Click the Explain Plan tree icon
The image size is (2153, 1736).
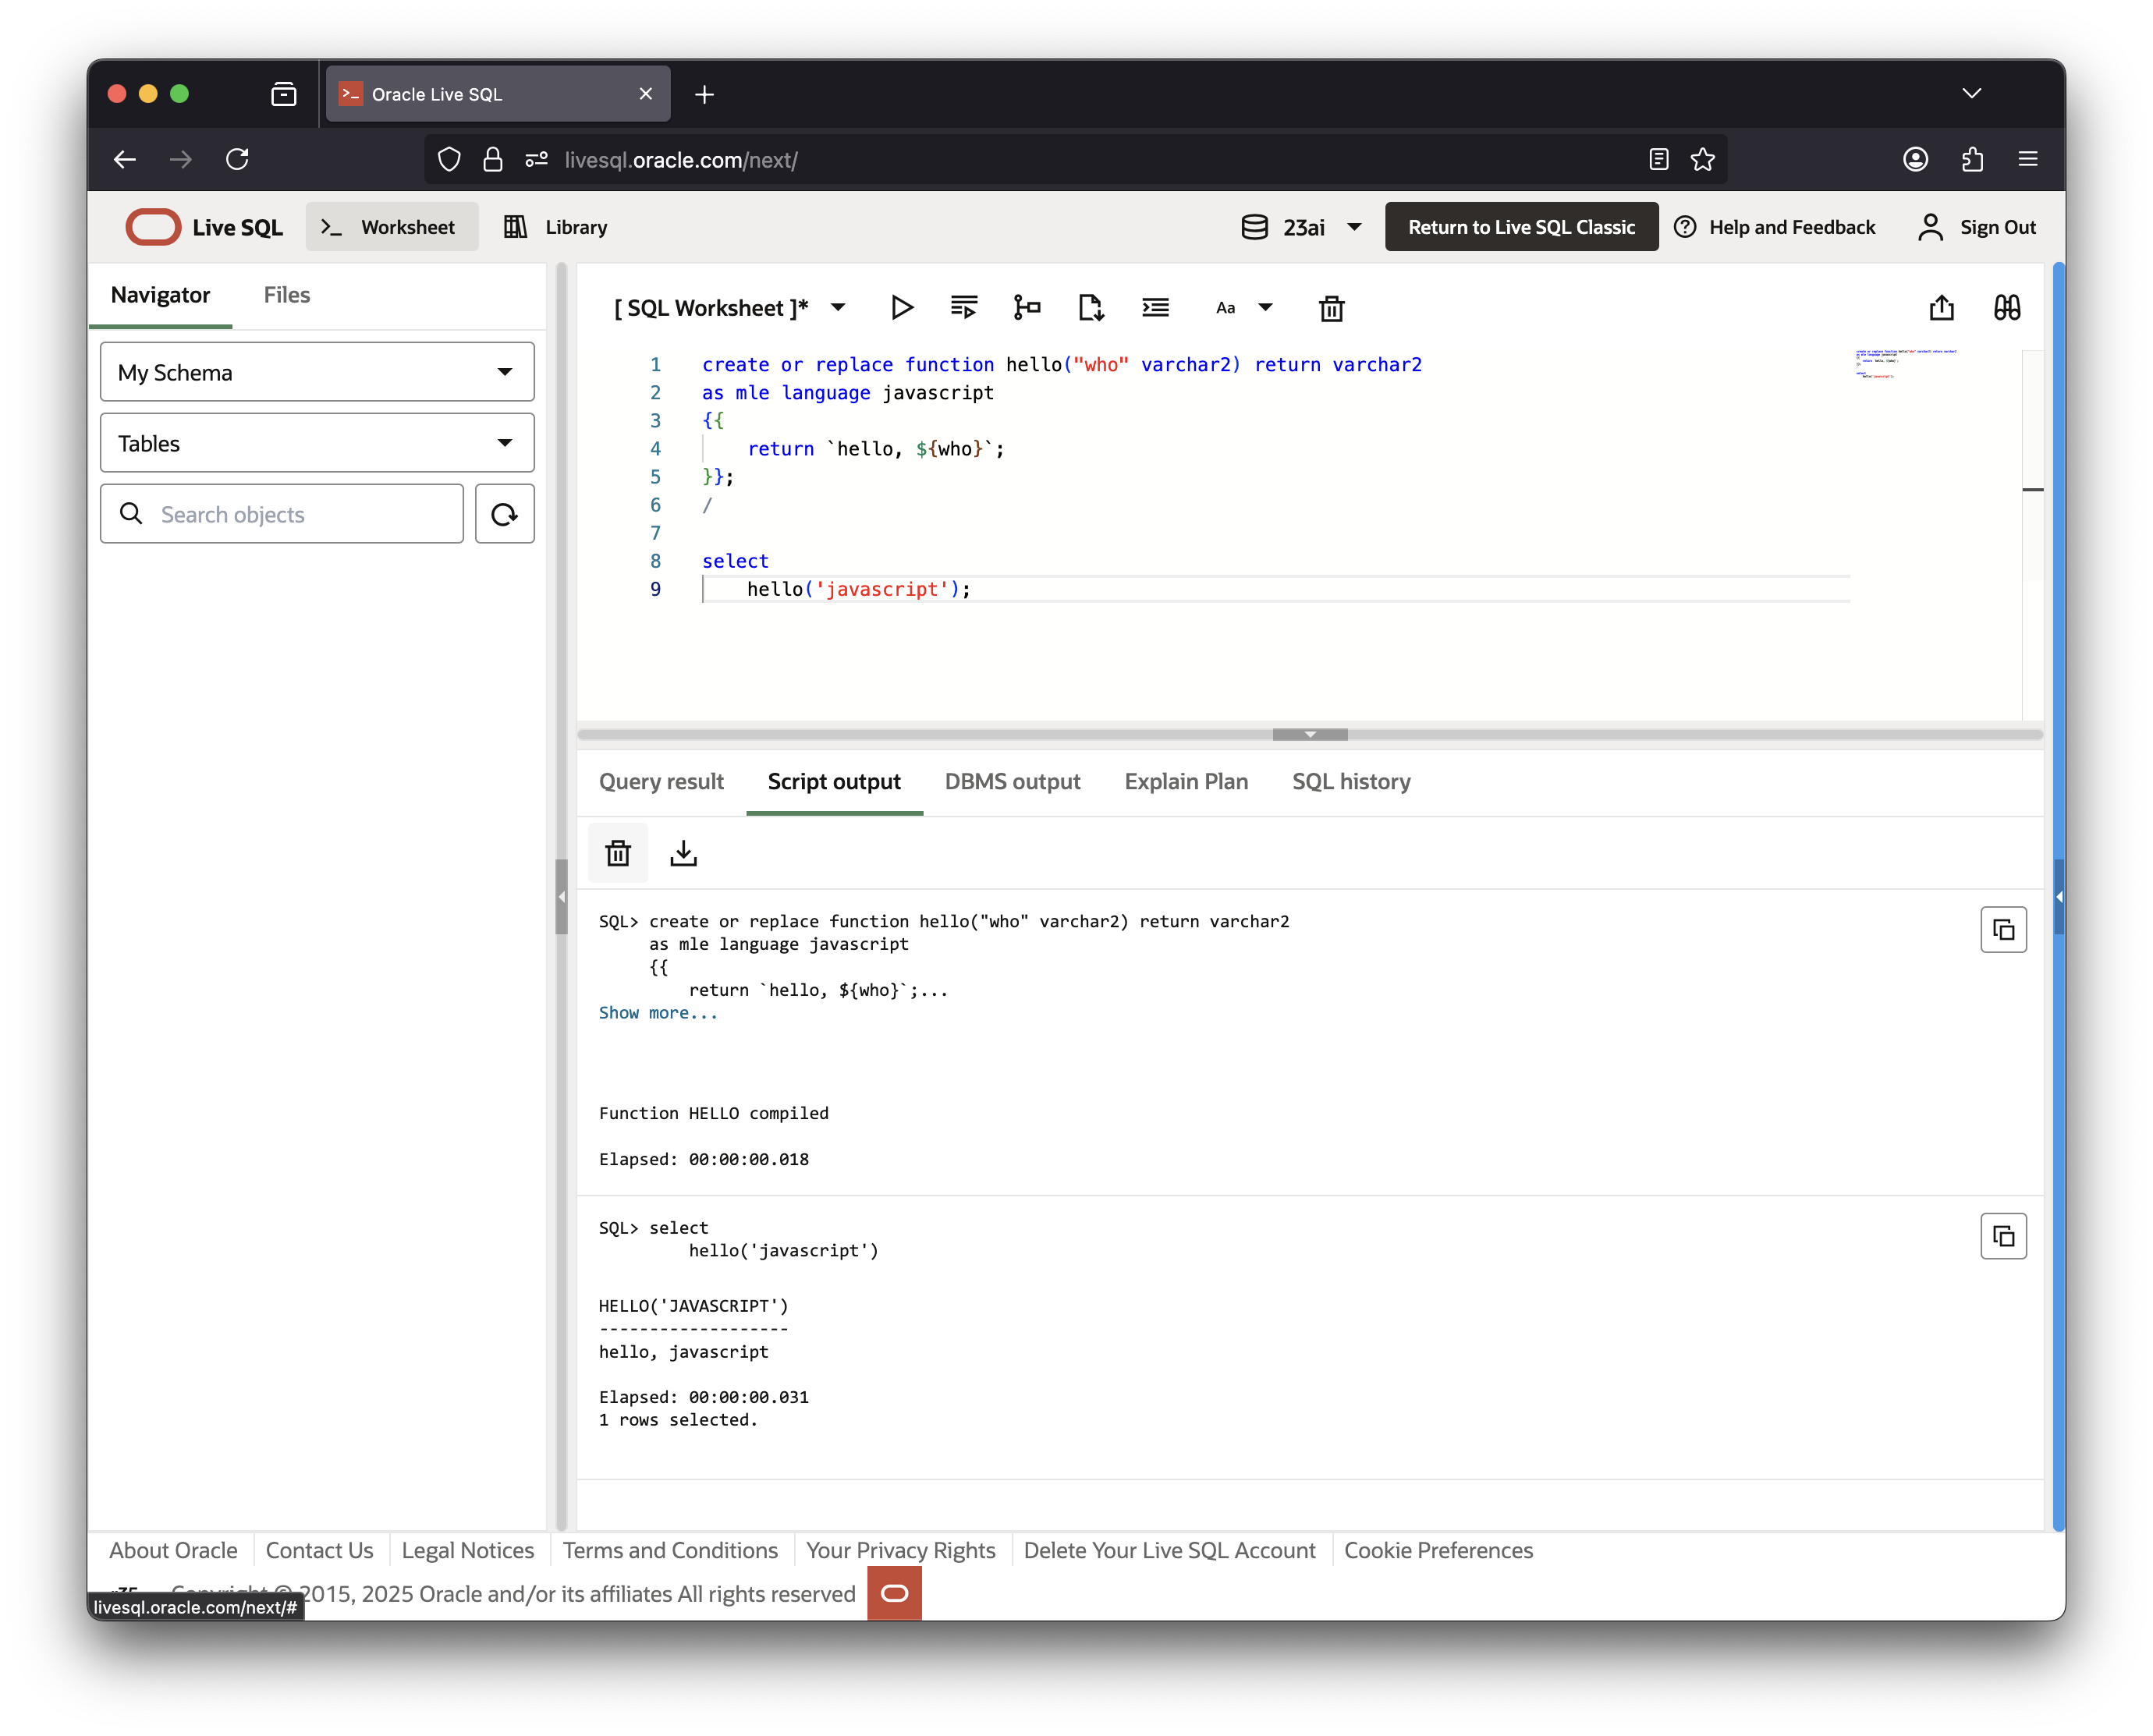pyautogui.click(x=1026, y=308)
